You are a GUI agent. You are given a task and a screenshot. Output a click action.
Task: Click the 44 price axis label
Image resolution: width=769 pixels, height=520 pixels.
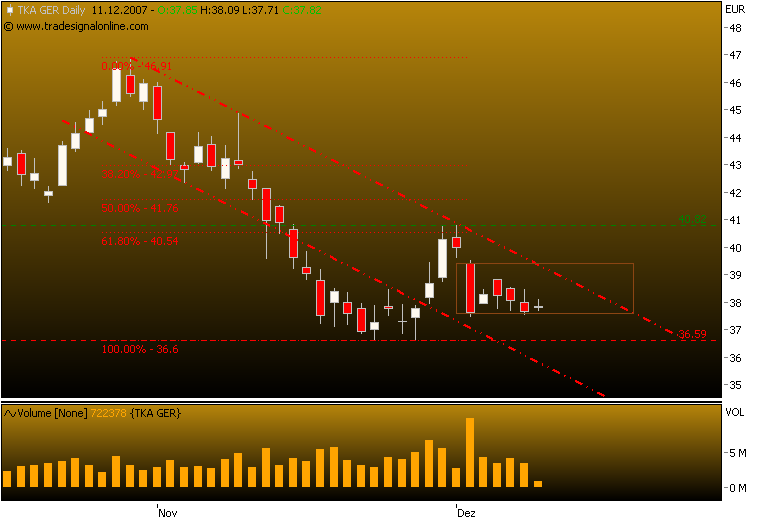click(735, 138)
